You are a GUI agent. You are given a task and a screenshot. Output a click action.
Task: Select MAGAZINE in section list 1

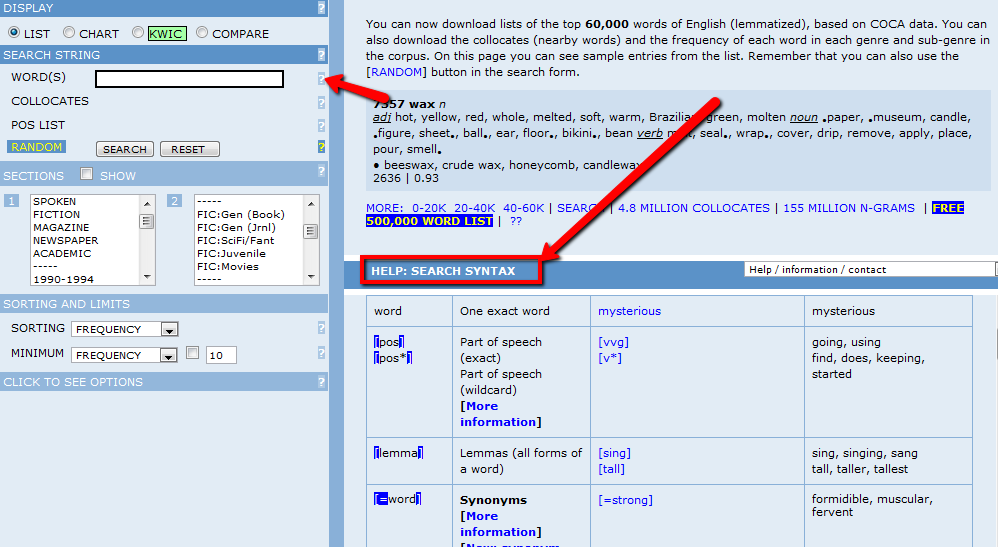tap(61, 227)
